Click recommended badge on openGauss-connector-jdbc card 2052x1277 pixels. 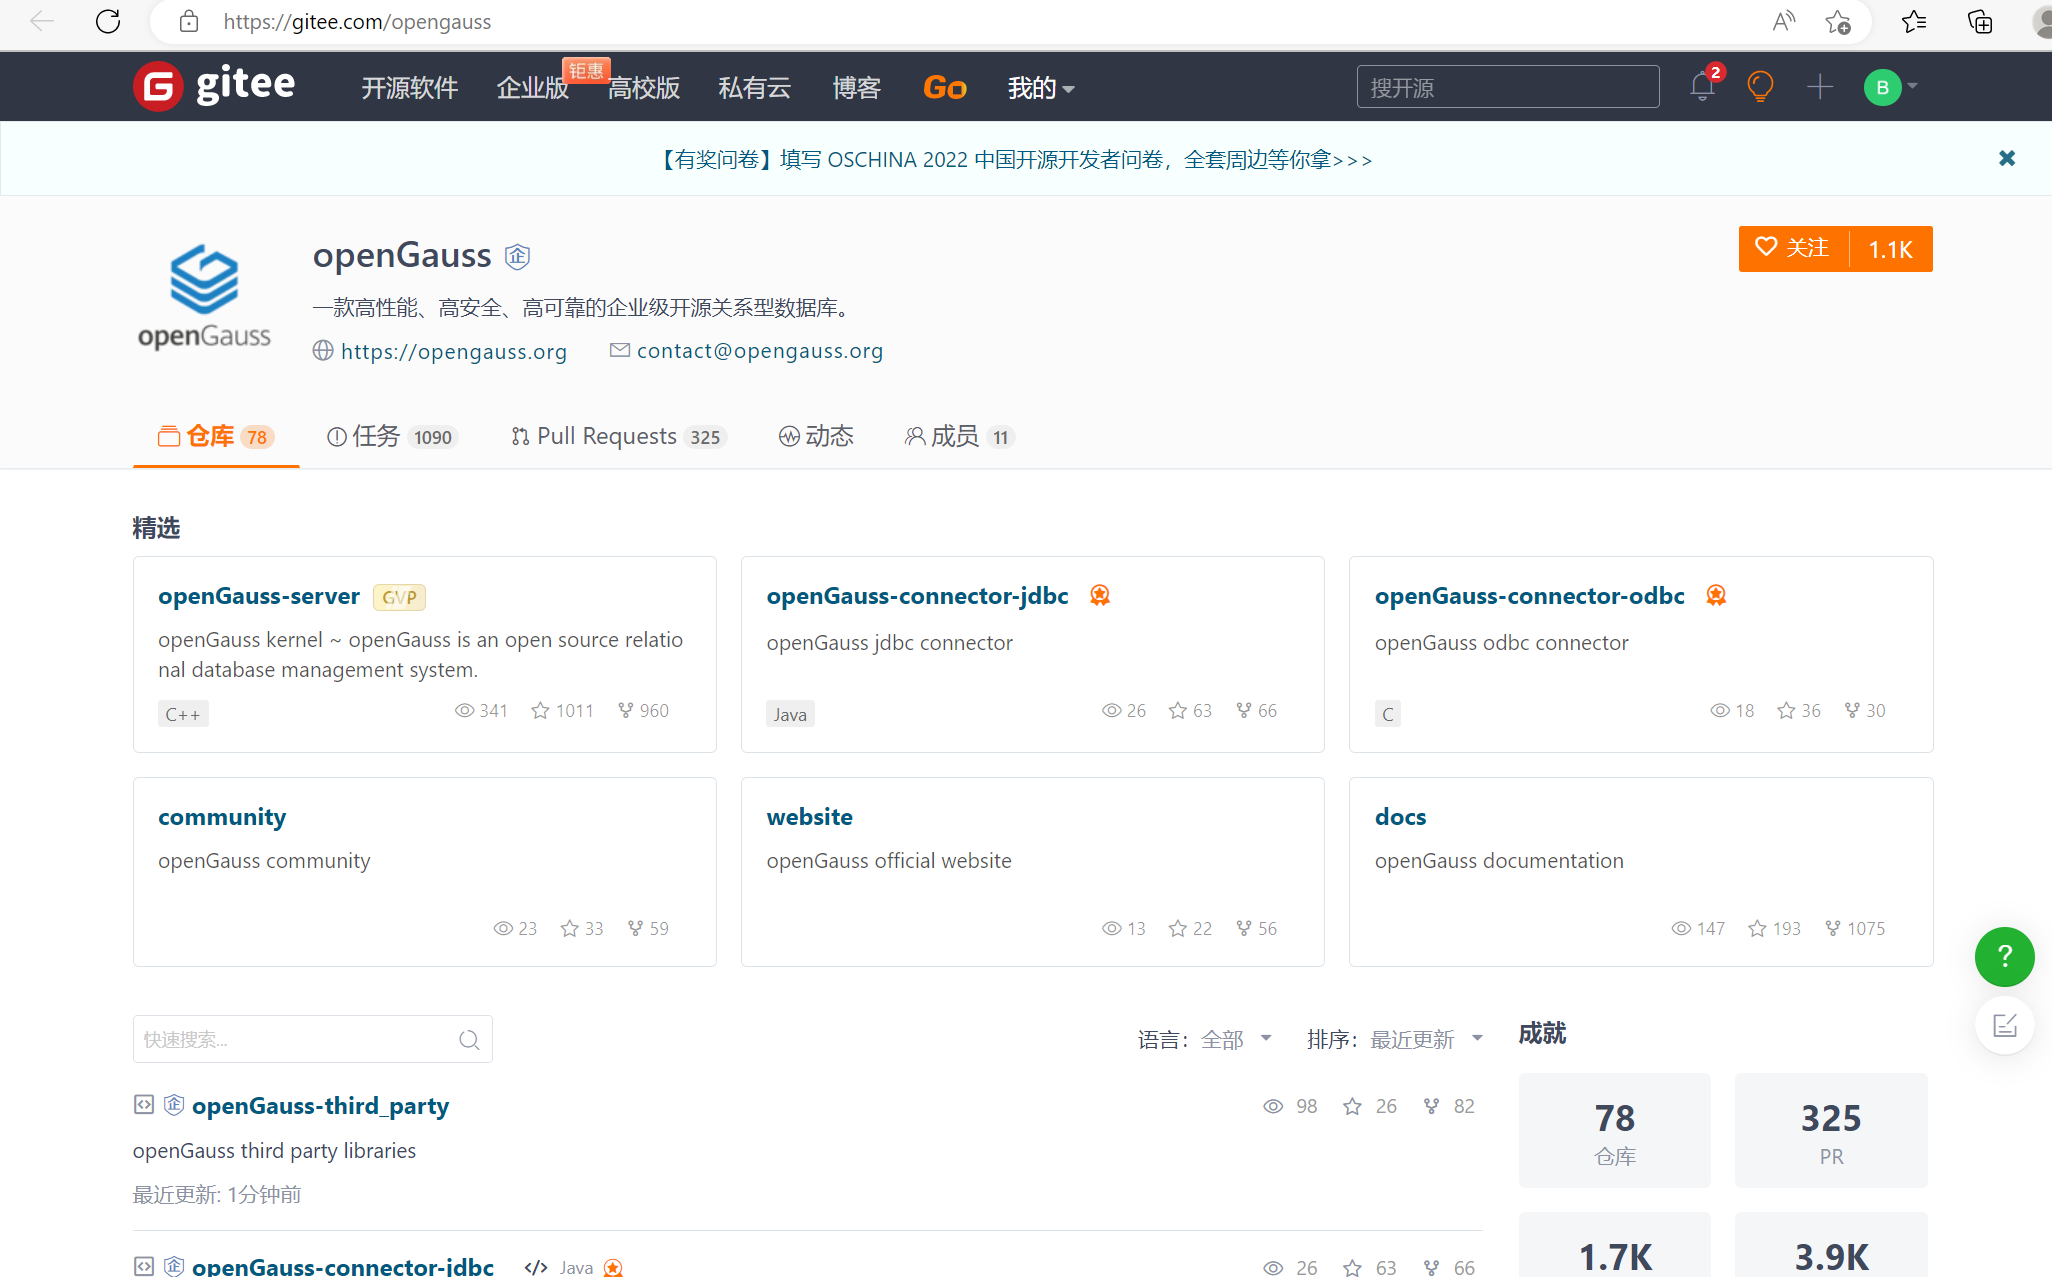[1100, 596]
